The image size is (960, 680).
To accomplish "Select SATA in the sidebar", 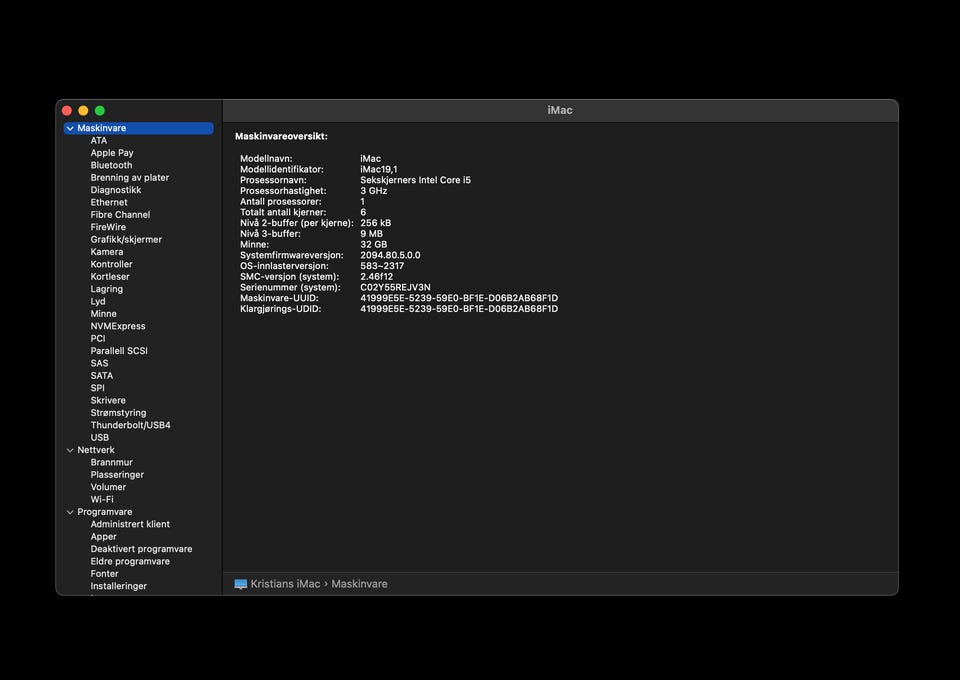I will click(102, 376).
